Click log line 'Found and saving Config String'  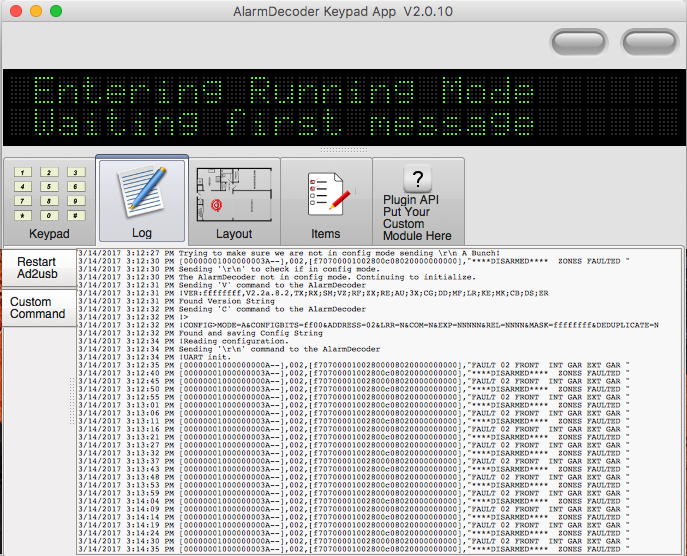coord(200,333)
